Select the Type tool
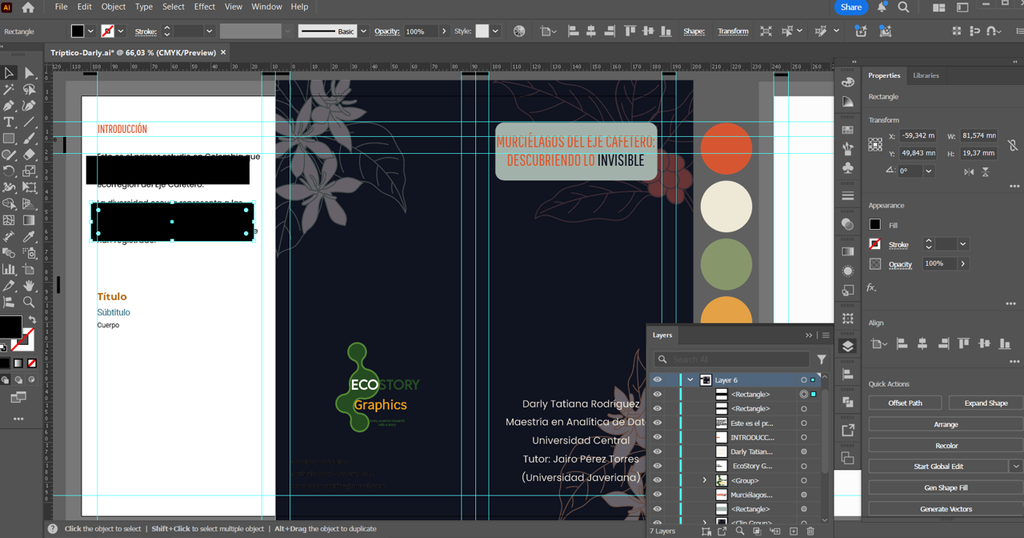1024x538 pixels. [x=9, y=122]
